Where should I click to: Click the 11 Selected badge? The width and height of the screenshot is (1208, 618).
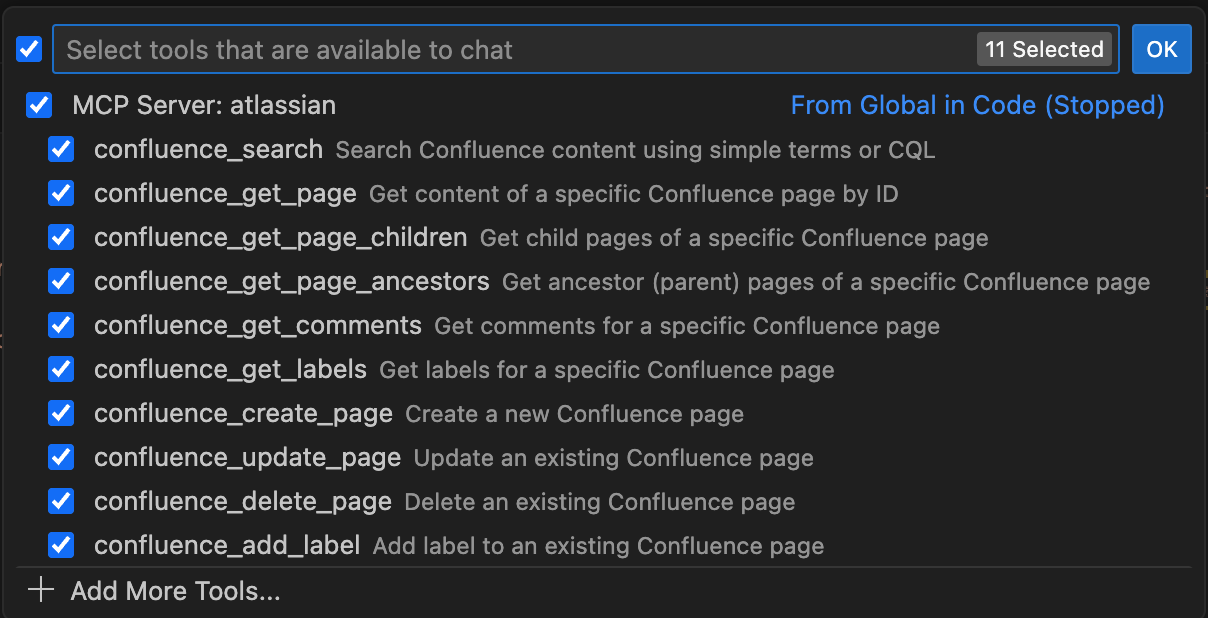1043,49
